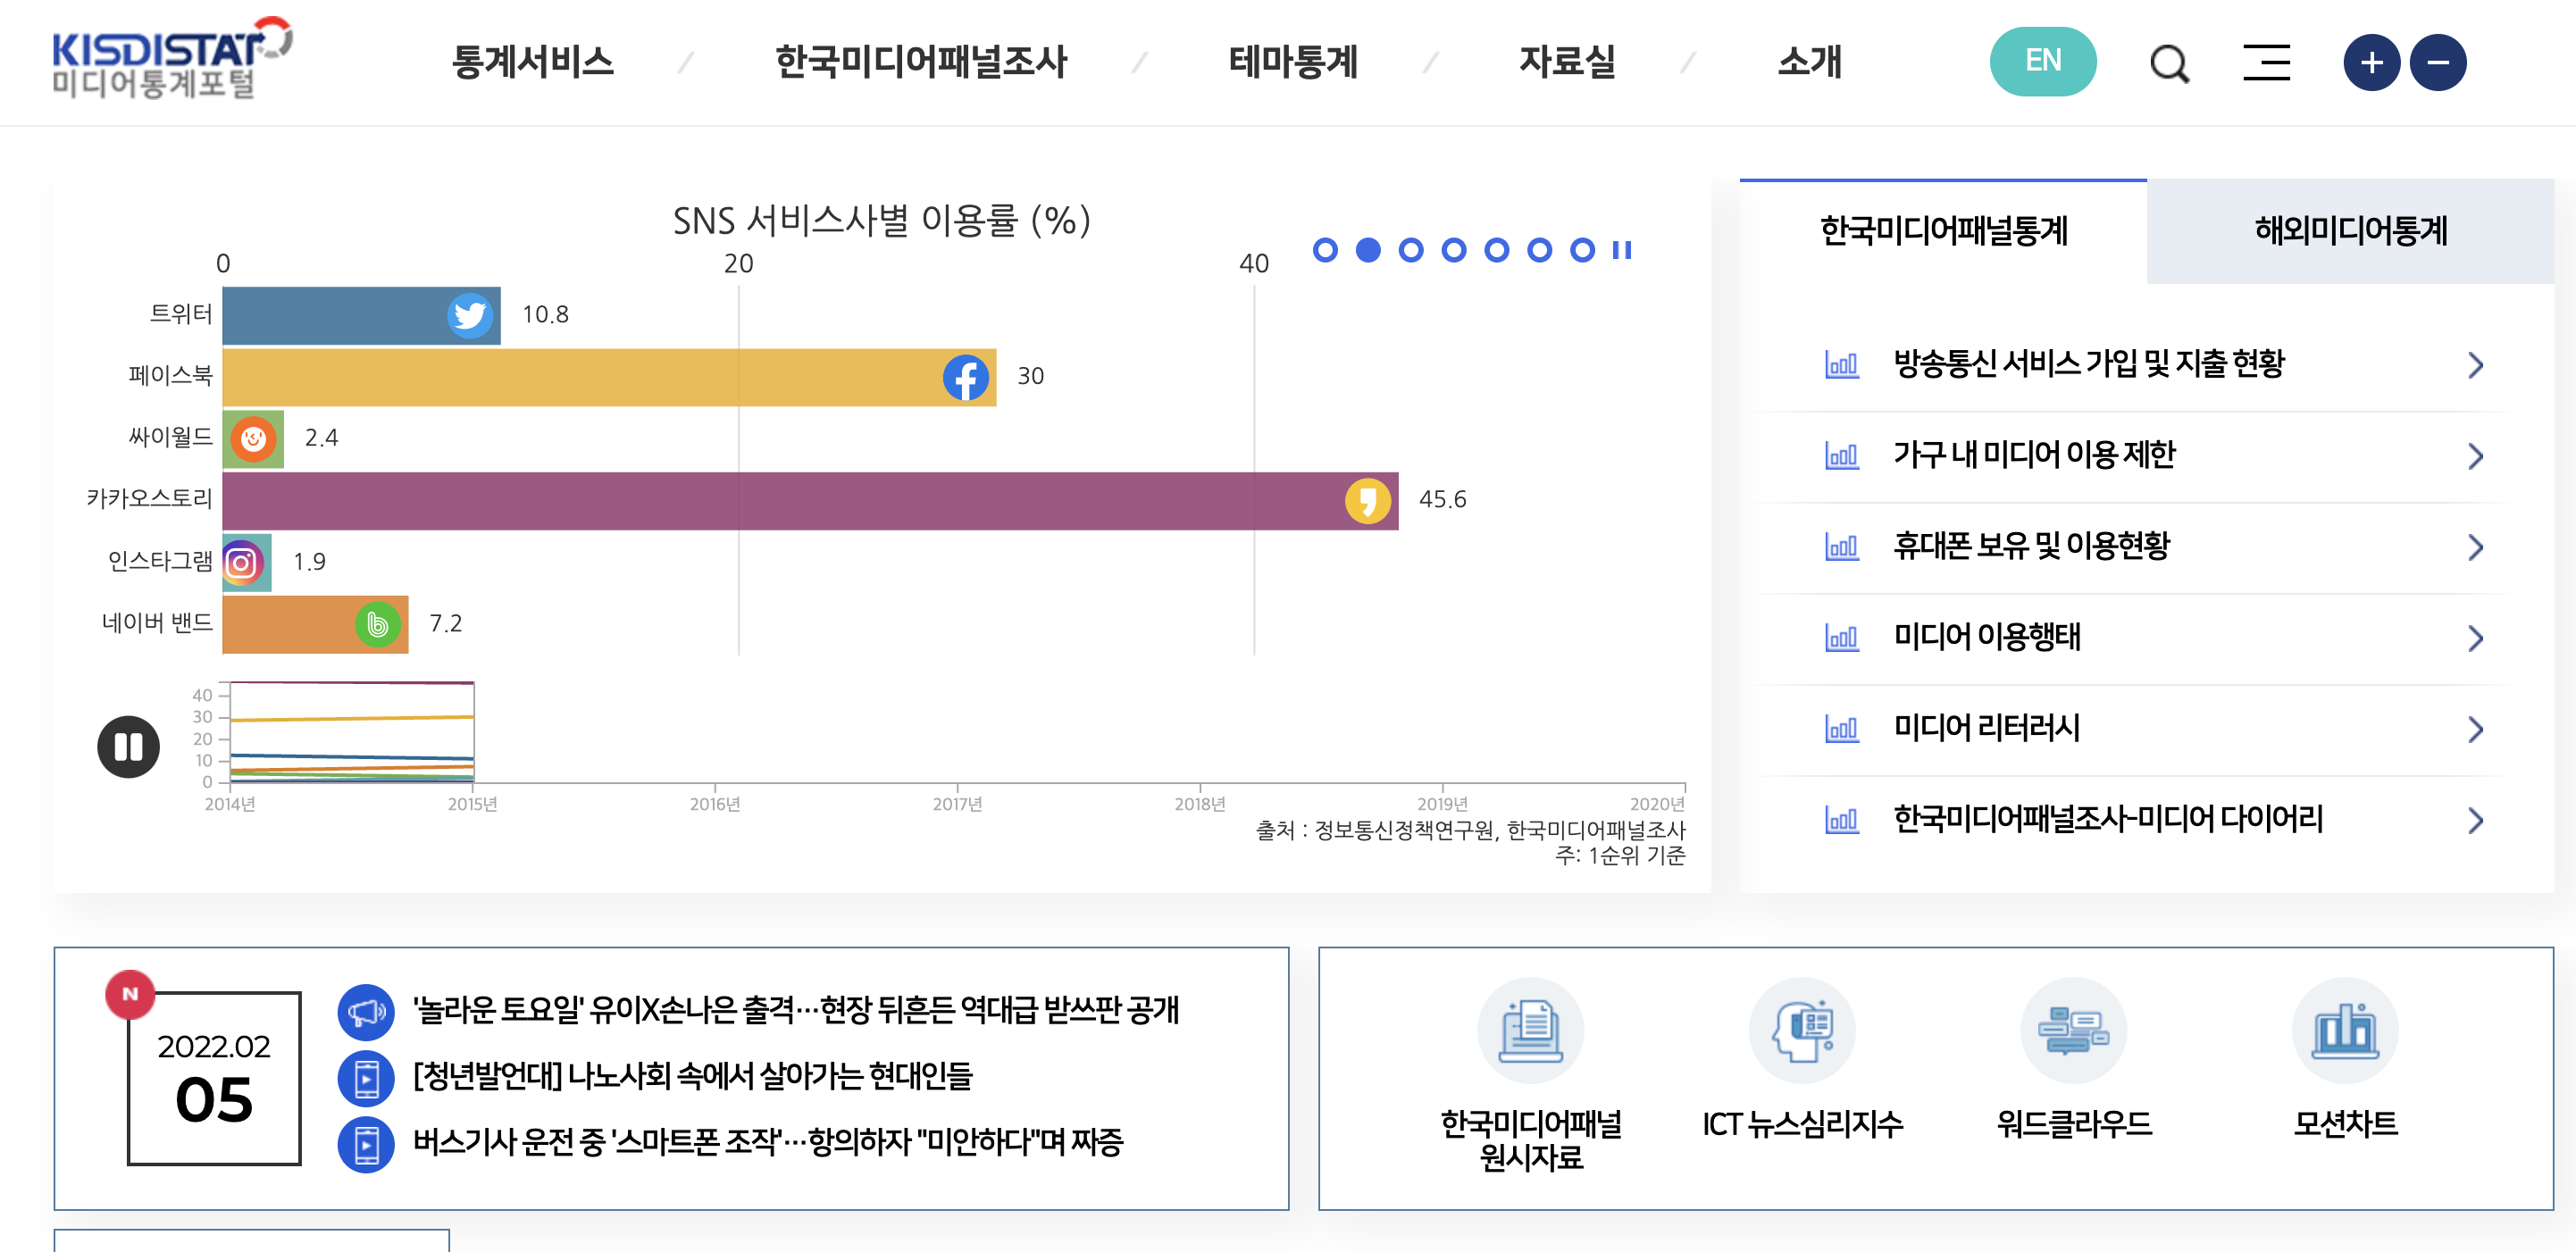Switch language with EN button
Viewport: 2576px width, 1252px height.
point(2042,62)
